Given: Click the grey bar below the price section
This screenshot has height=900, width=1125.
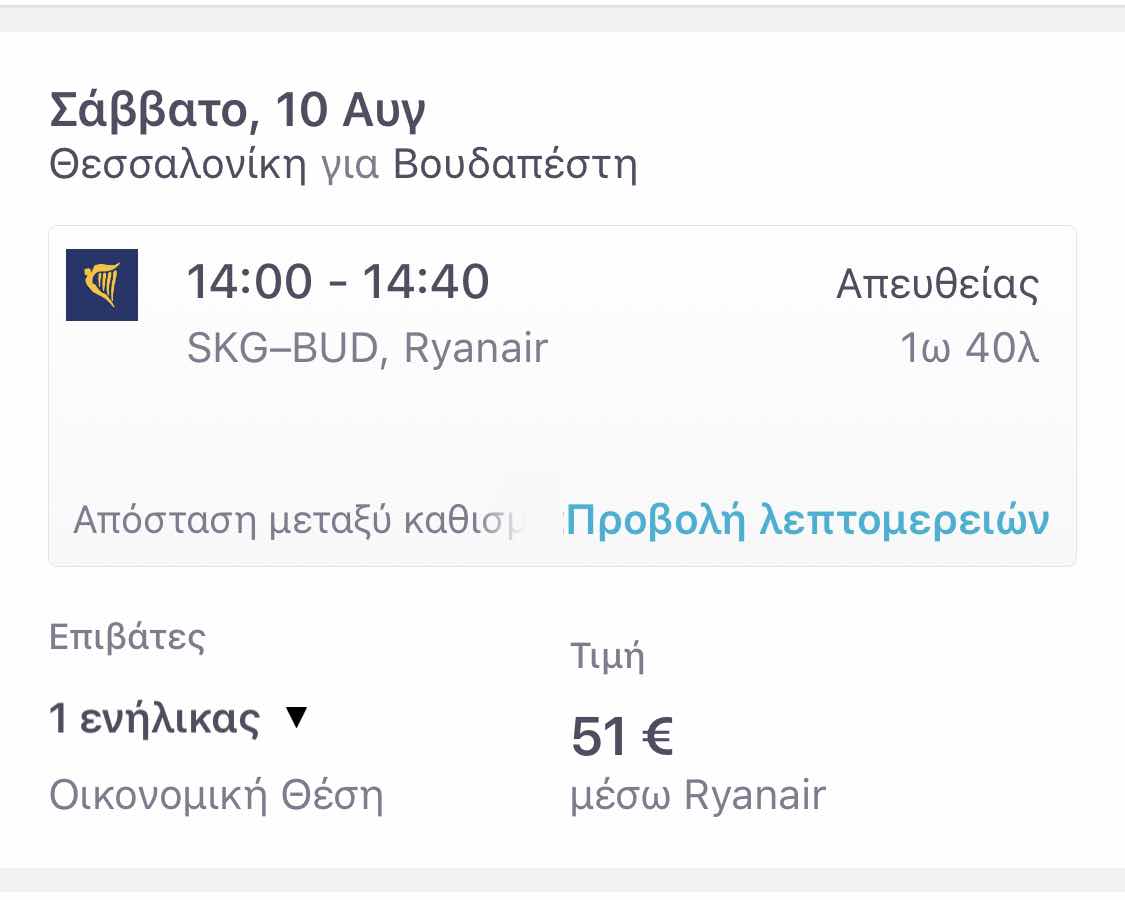Looking at the screenshot, I should click(x=562, y=881).
